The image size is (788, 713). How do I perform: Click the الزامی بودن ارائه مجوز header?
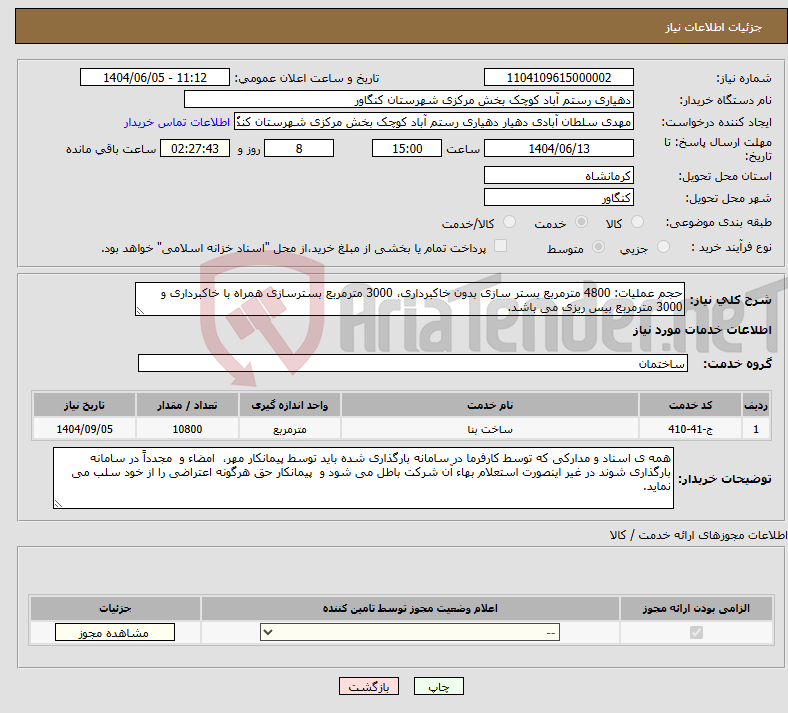[x=696, y=608]
